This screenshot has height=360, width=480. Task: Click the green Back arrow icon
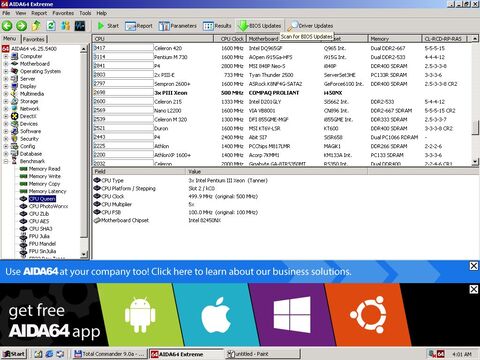[x=7, y=26]
